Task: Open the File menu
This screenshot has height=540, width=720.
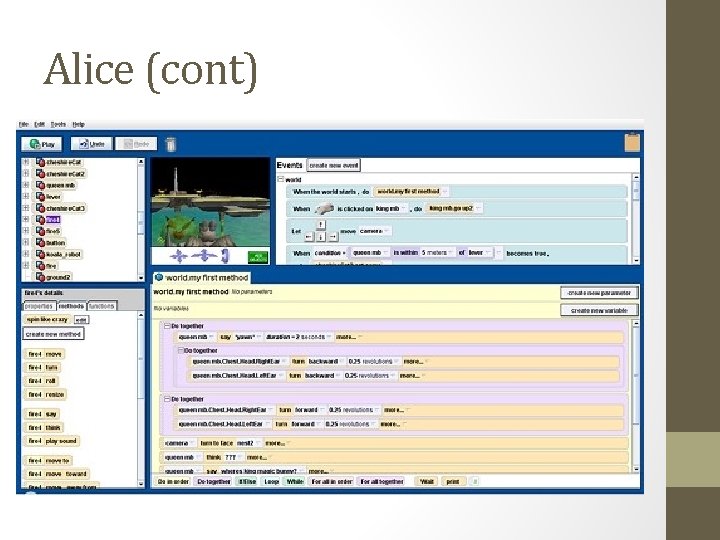Action: 23,124
